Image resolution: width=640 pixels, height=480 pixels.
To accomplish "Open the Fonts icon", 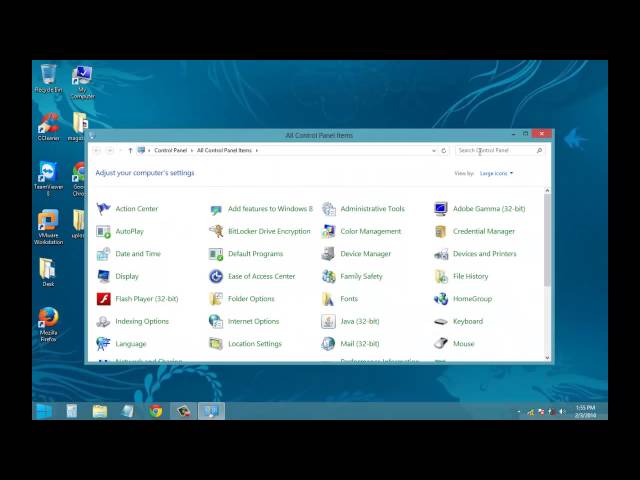I will [329, 299].
